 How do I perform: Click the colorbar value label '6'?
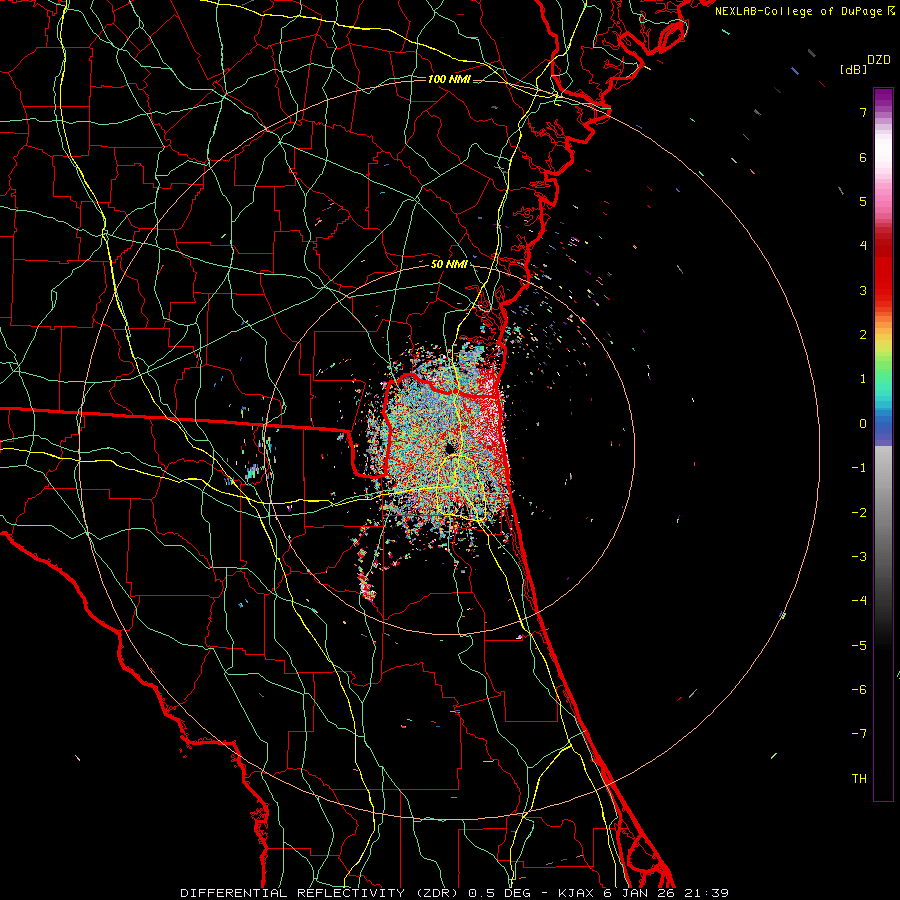pos(863,157)
